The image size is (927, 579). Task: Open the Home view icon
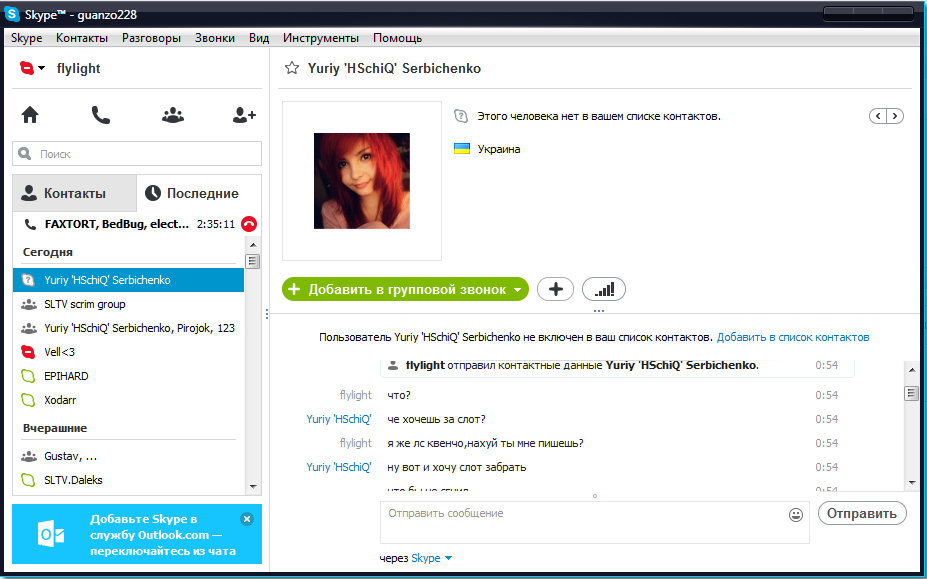(30, 115)
